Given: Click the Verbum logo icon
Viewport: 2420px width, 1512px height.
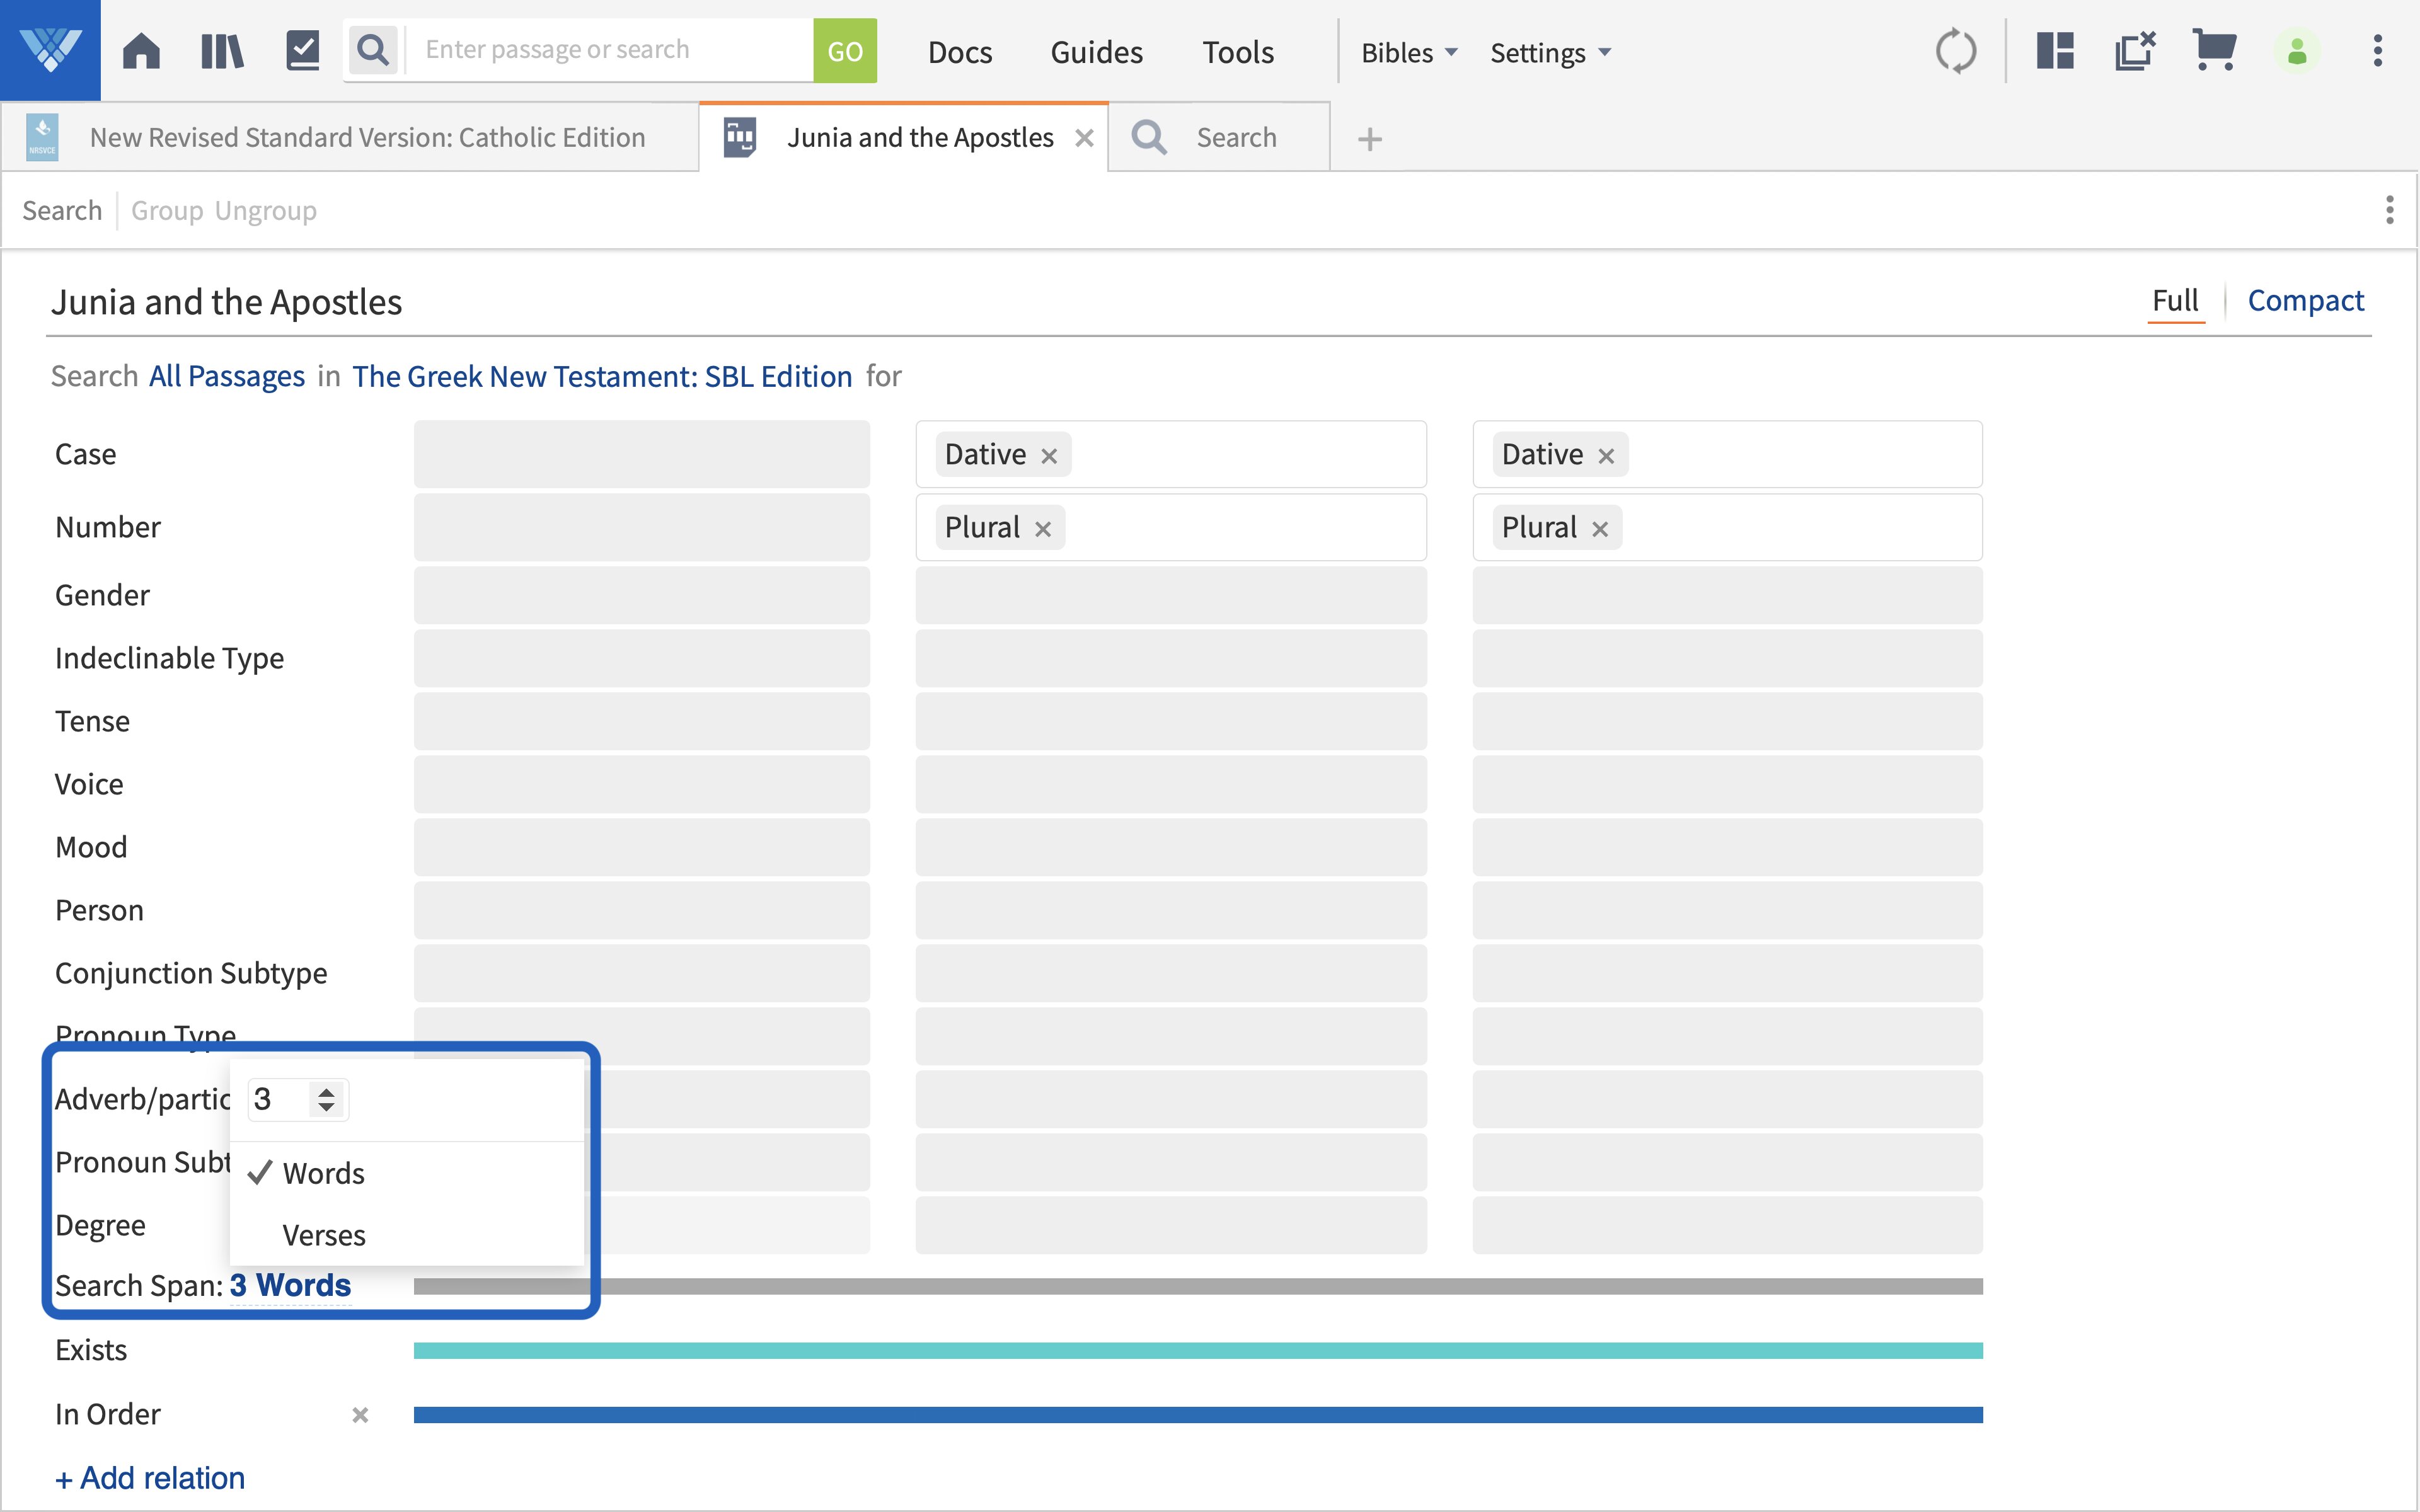Looking at the screenshot, I should point(50,50).
